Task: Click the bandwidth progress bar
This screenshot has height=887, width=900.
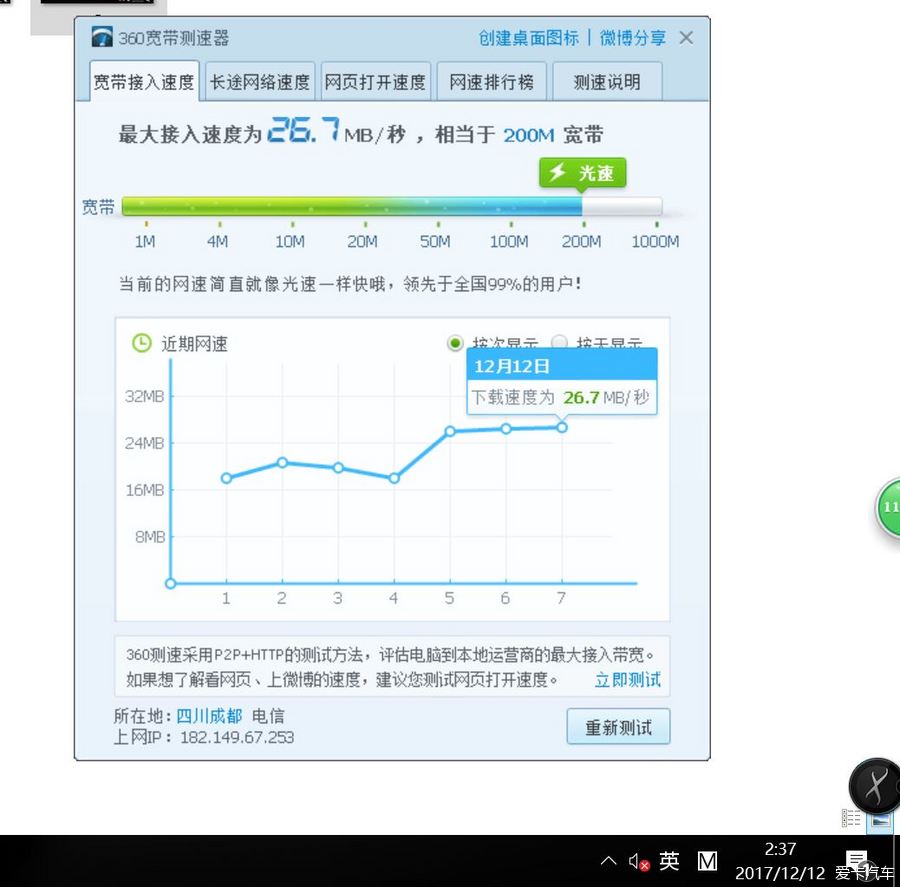Action: [x=392, y=206]
